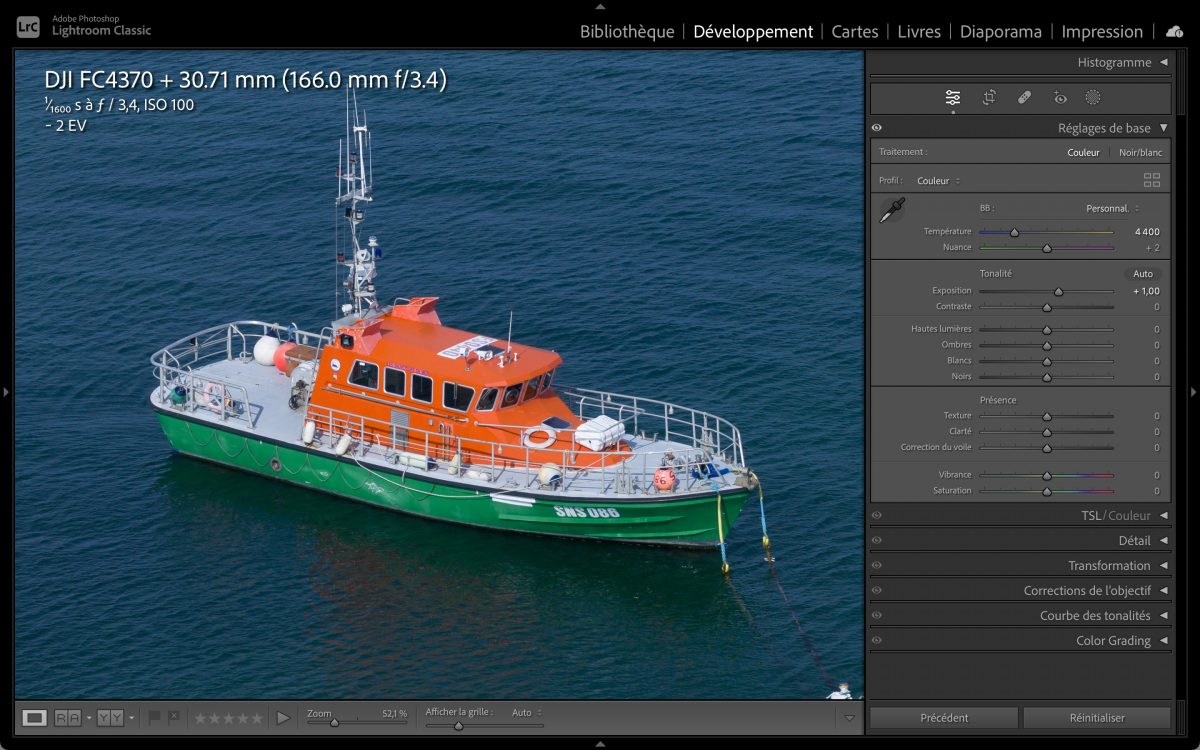This screenshot has height=750, width=1200.
Task: Open the profile browser grid icon
Action: pyautogui.click(x=1152, y=181)
